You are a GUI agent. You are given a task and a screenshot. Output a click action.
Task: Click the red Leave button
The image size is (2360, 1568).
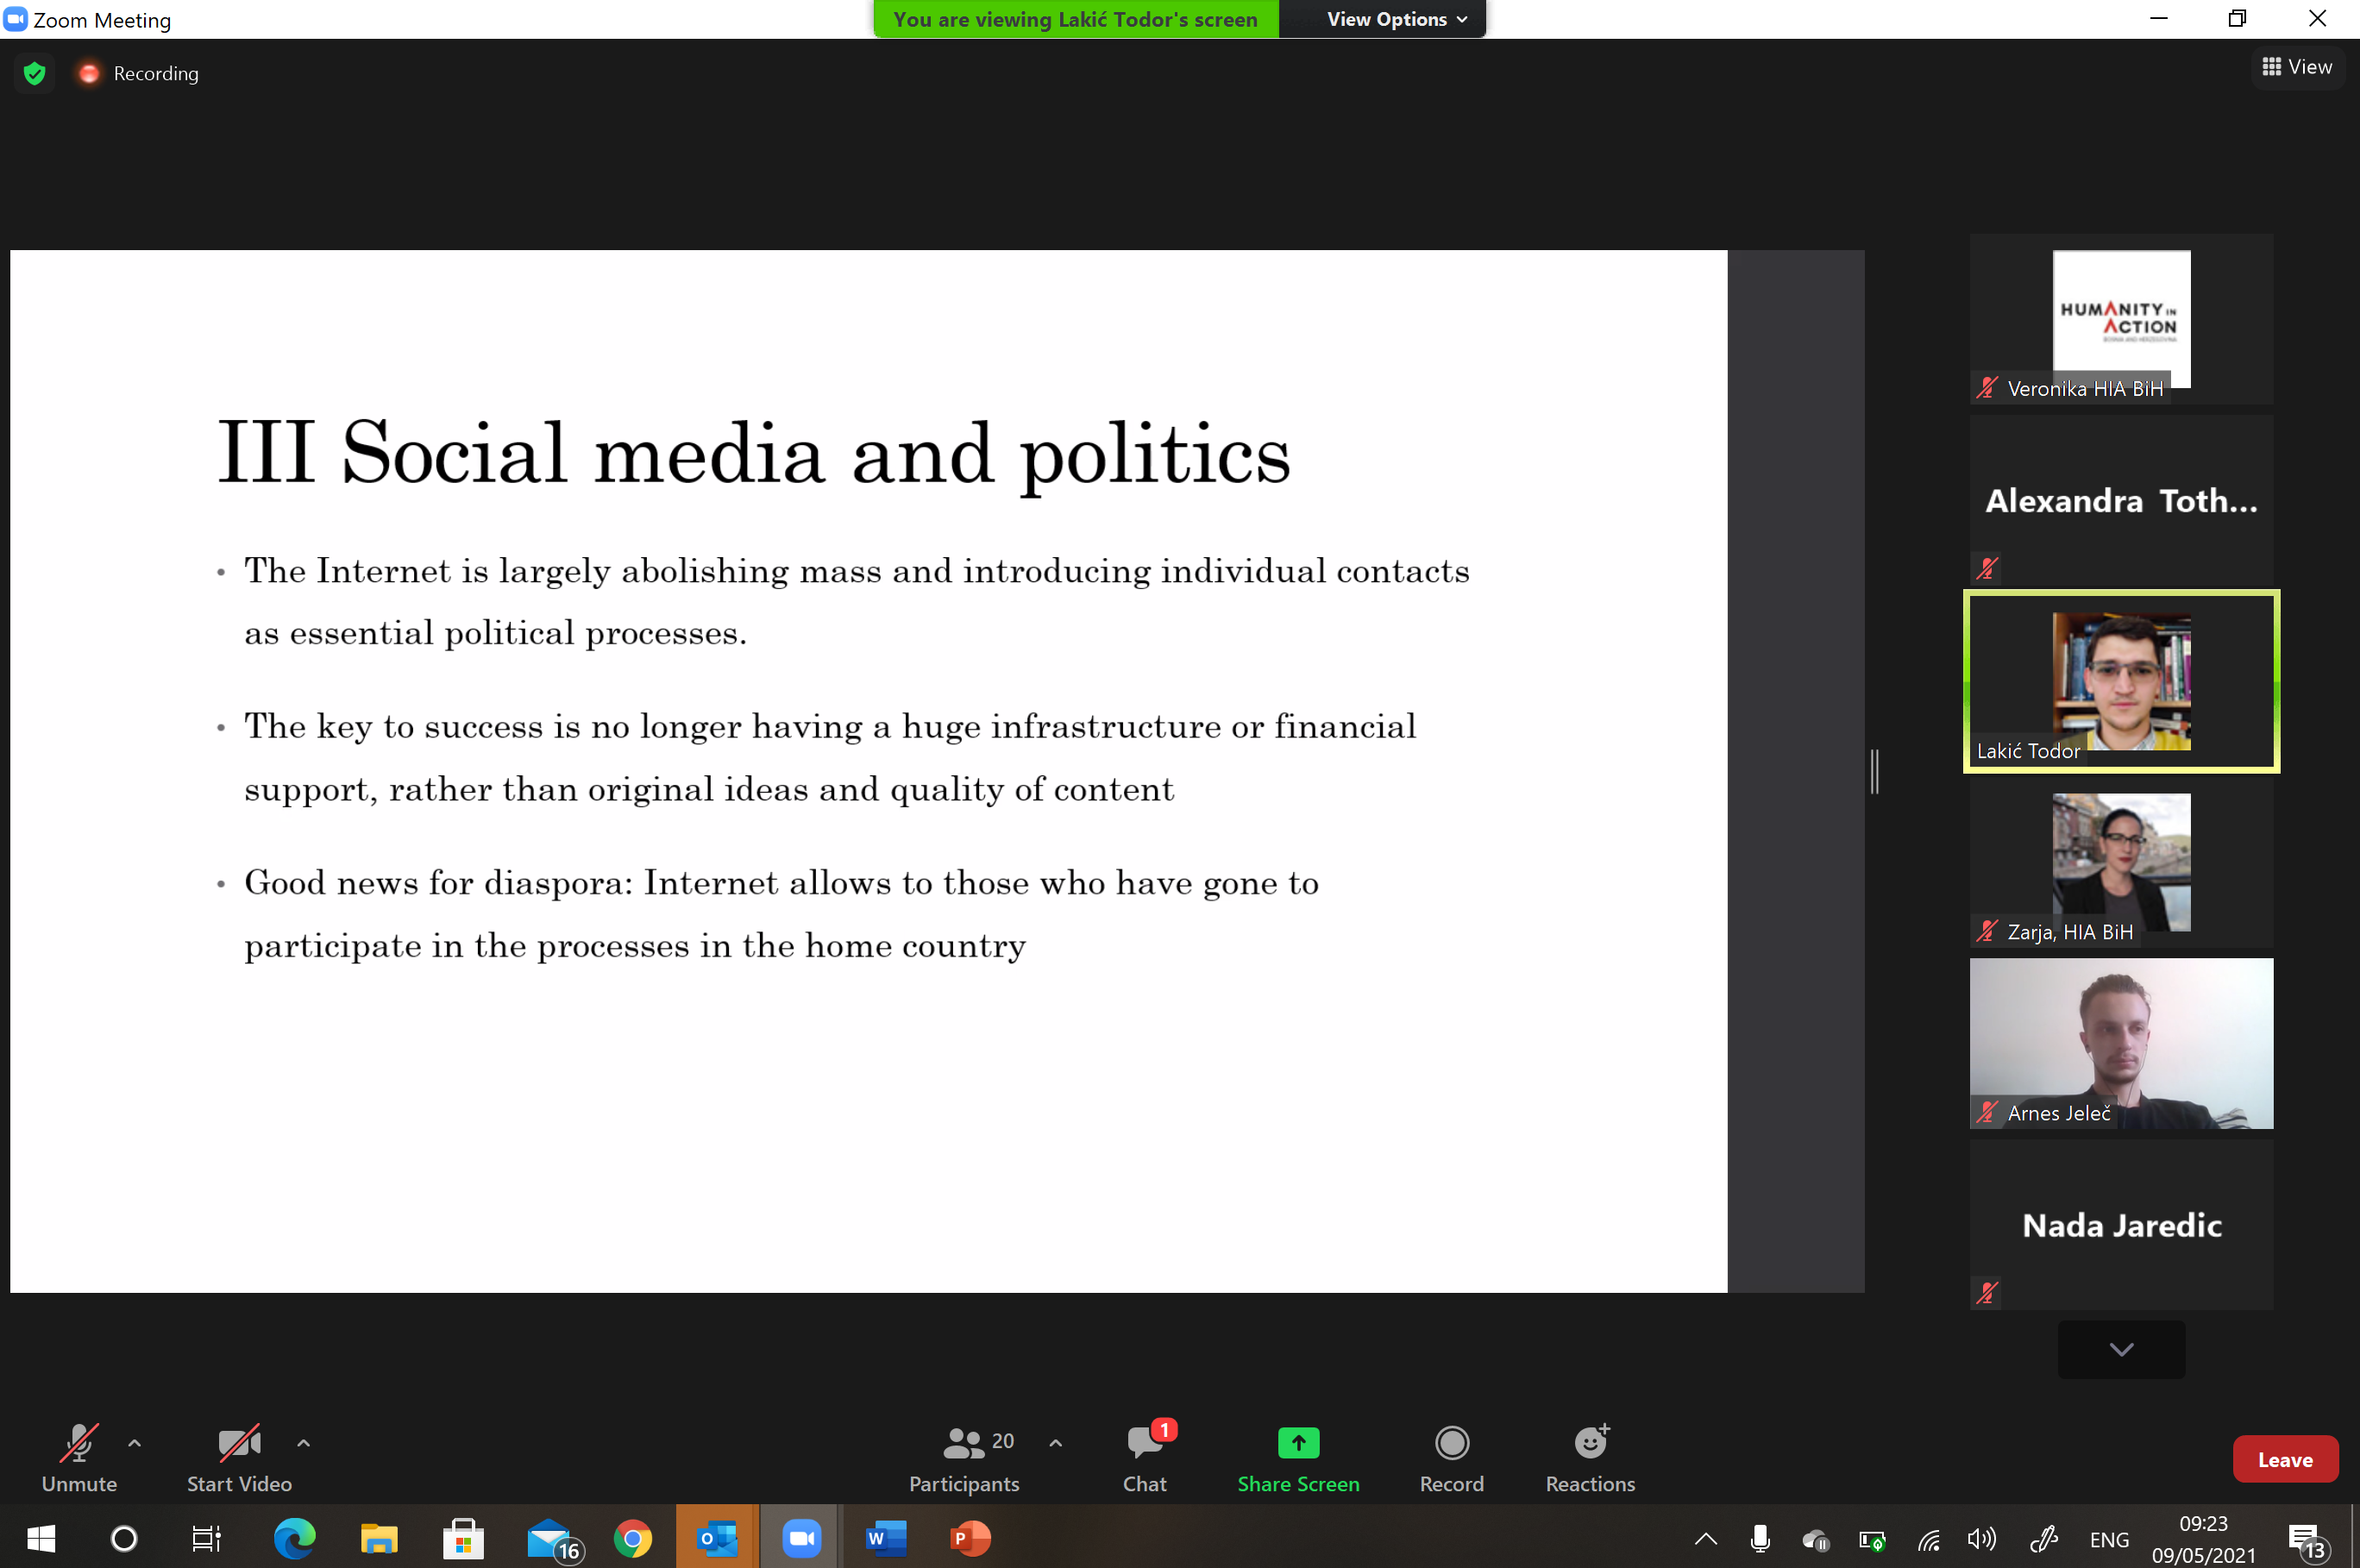tap(2284, 1459)
